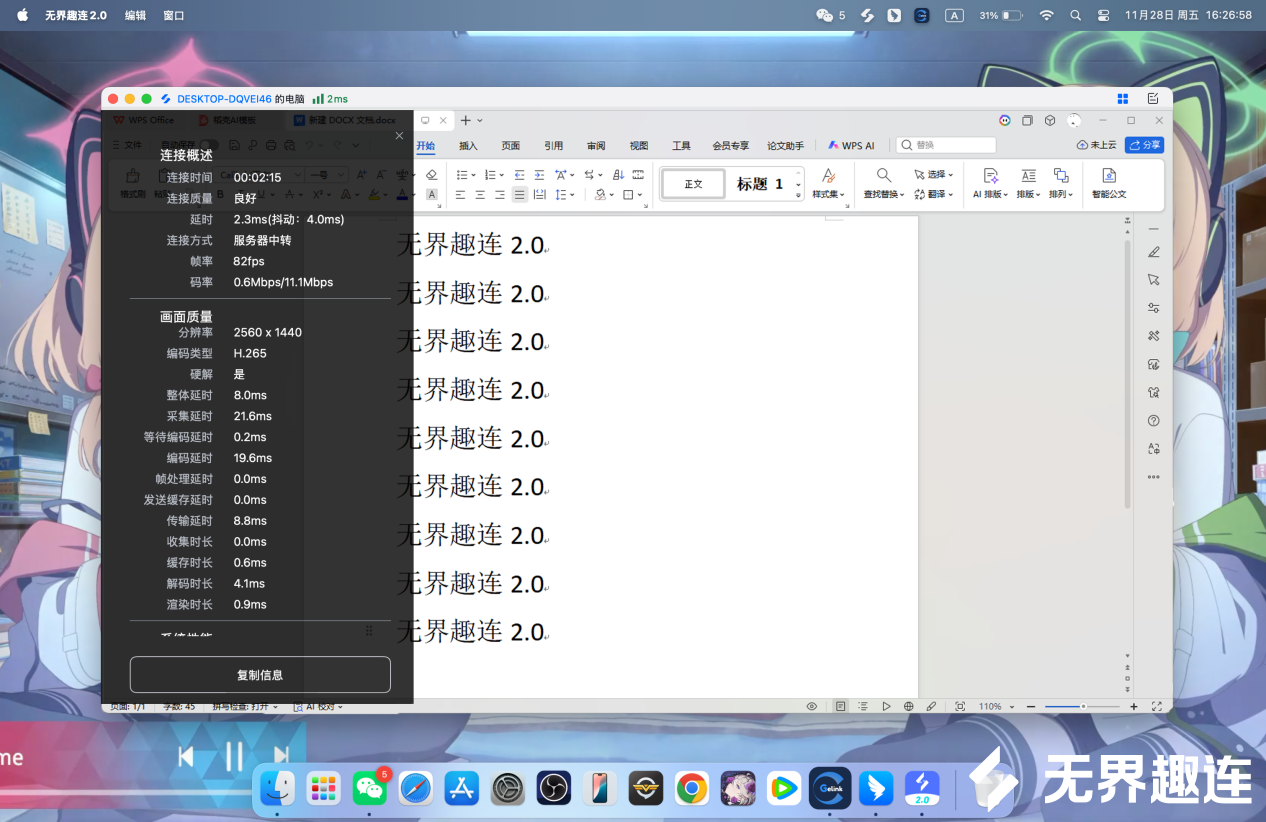Switch to the 引用 ribbon tab
The image size is (1266, 822).
pyautogui.click(x=554, y=146)
